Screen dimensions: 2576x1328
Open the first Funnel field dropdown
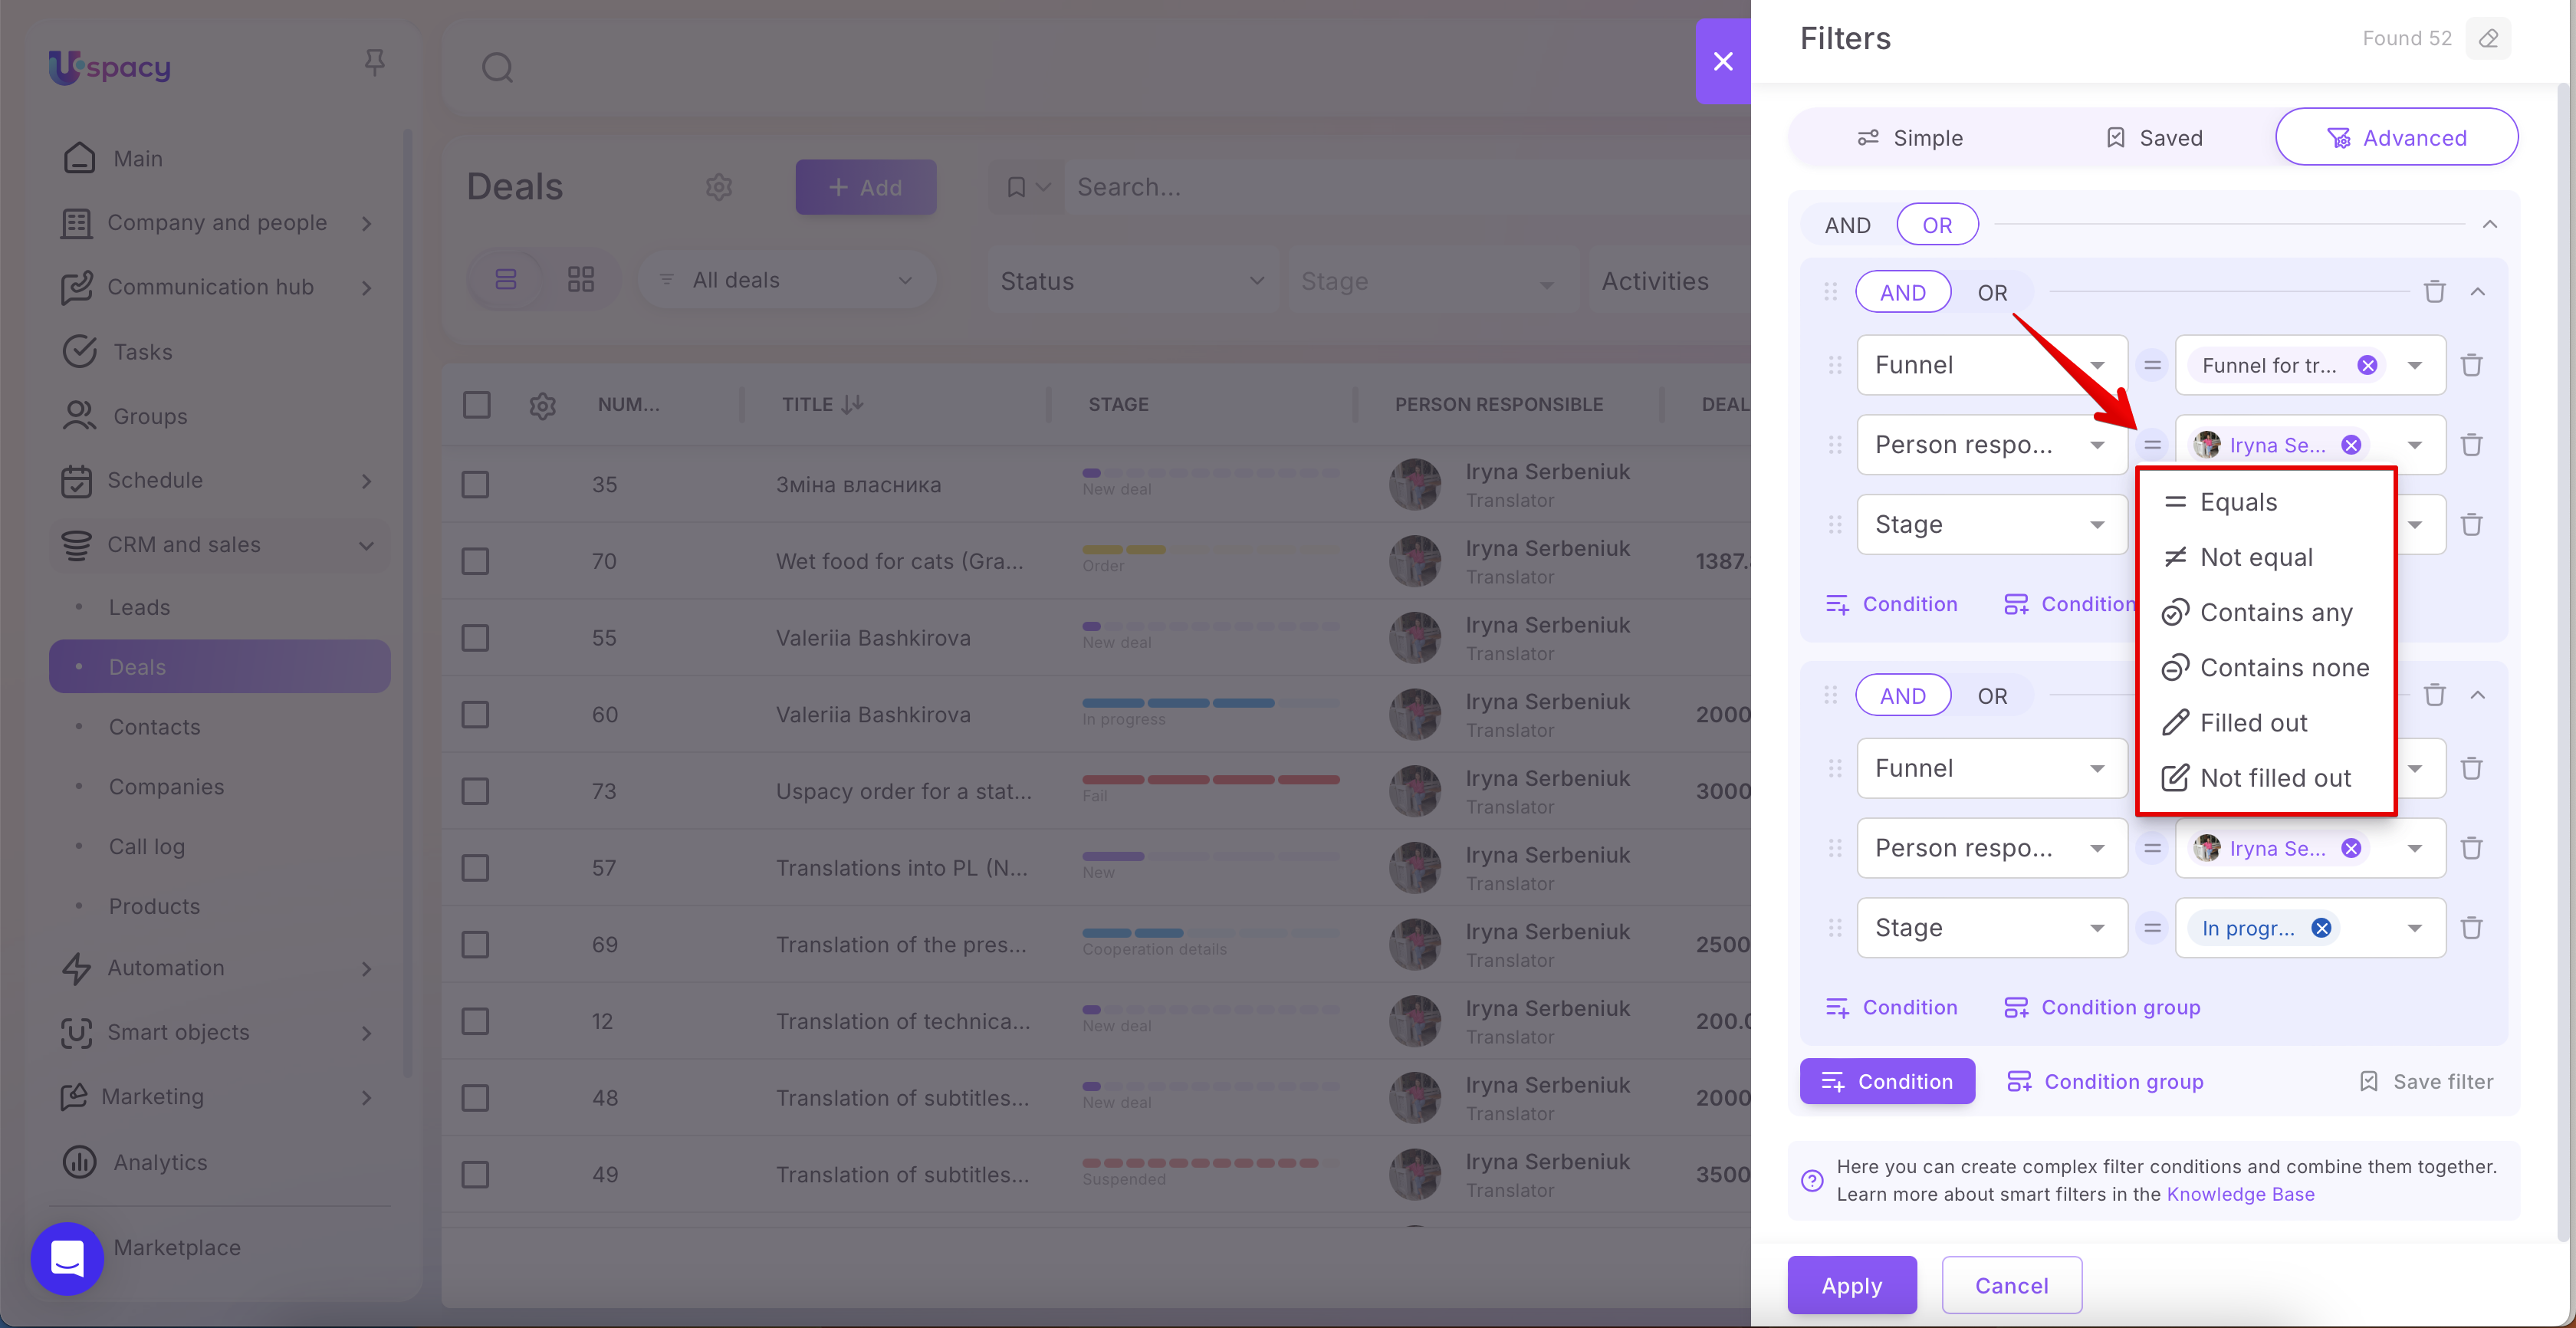(1990, 365)
